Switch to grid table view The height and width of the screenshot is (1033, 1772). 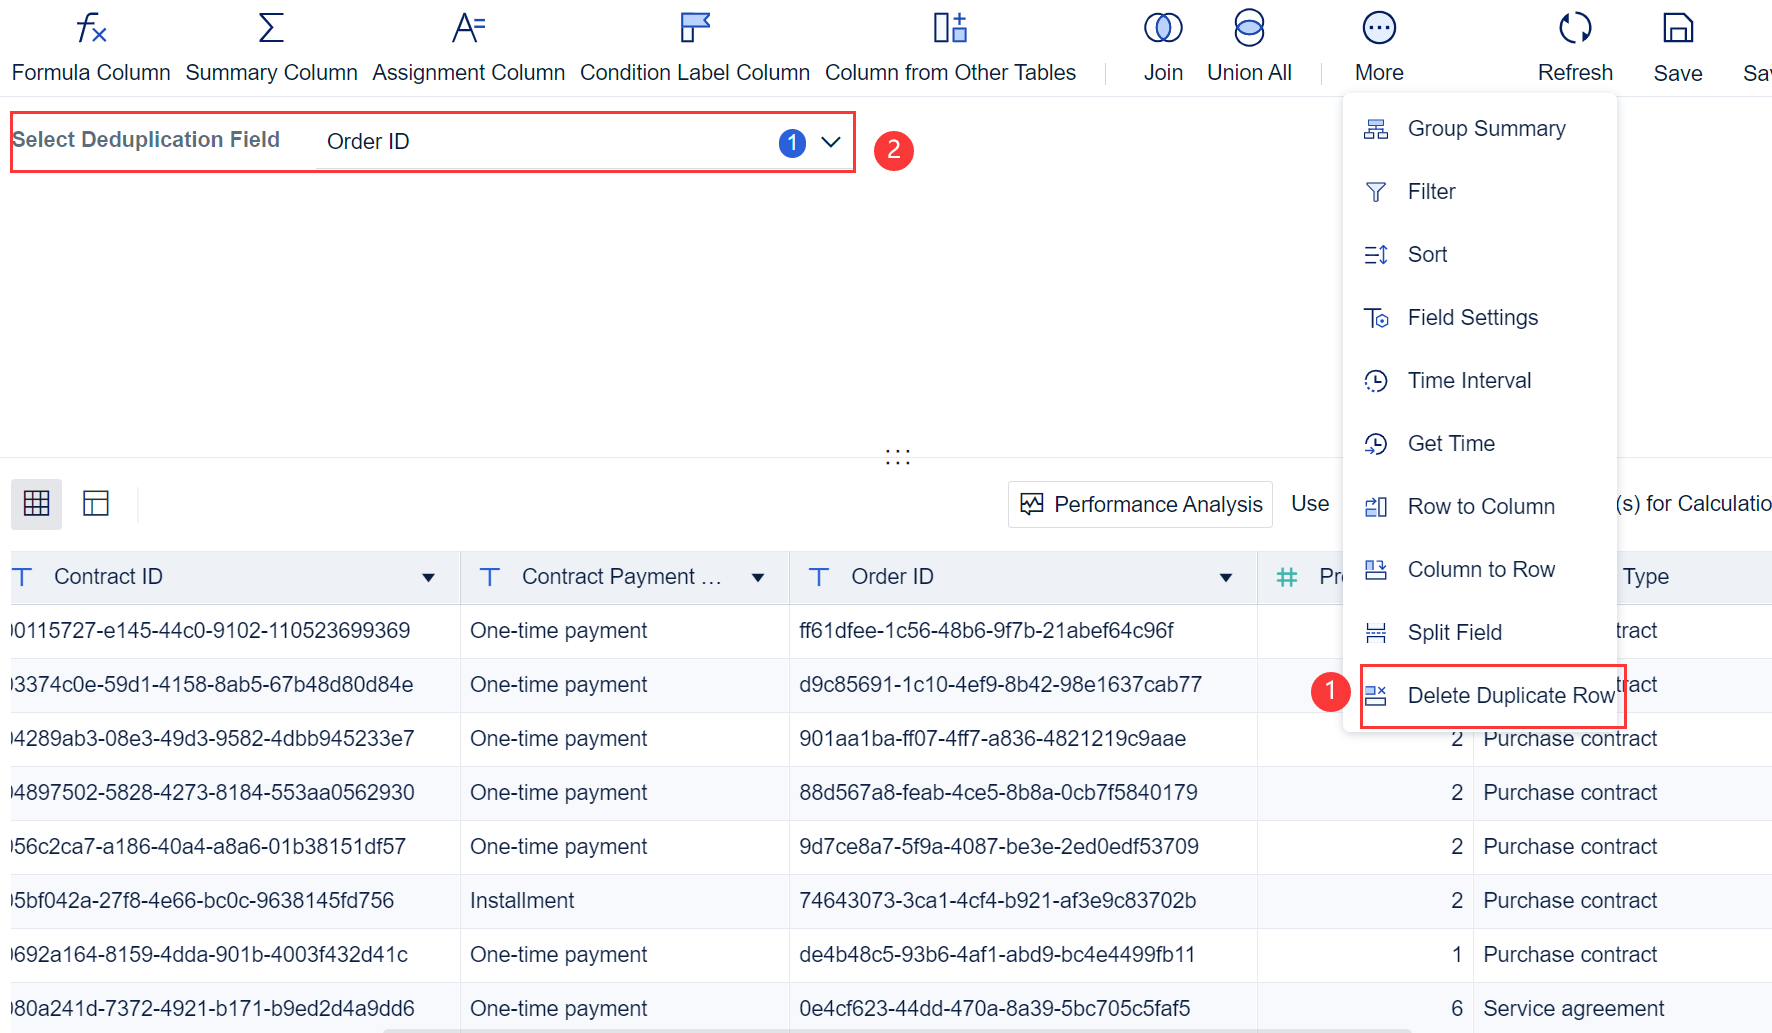pos(36,504)
